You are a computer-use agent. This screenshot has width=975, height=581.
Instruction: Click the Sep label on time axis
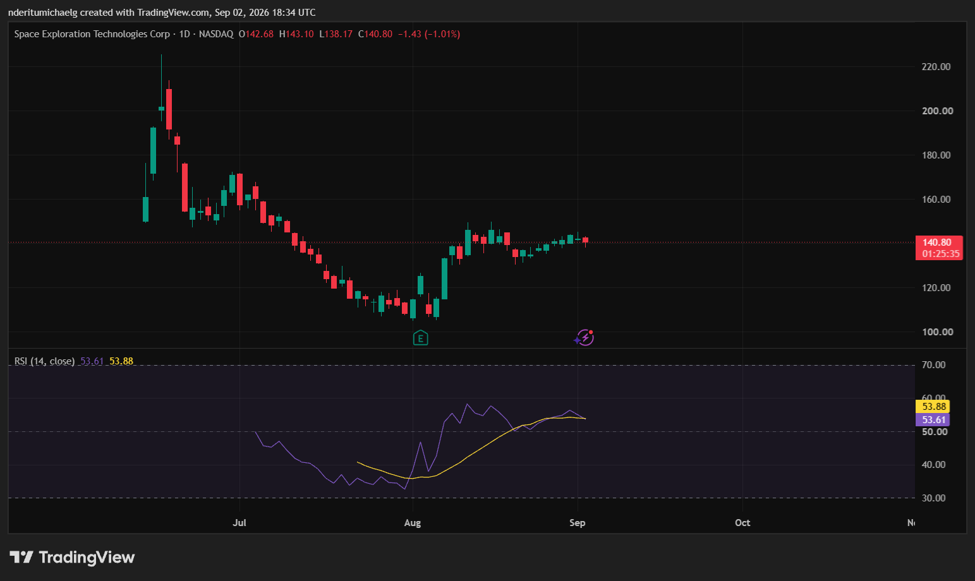pyautogui.click(x=577, y=523)
